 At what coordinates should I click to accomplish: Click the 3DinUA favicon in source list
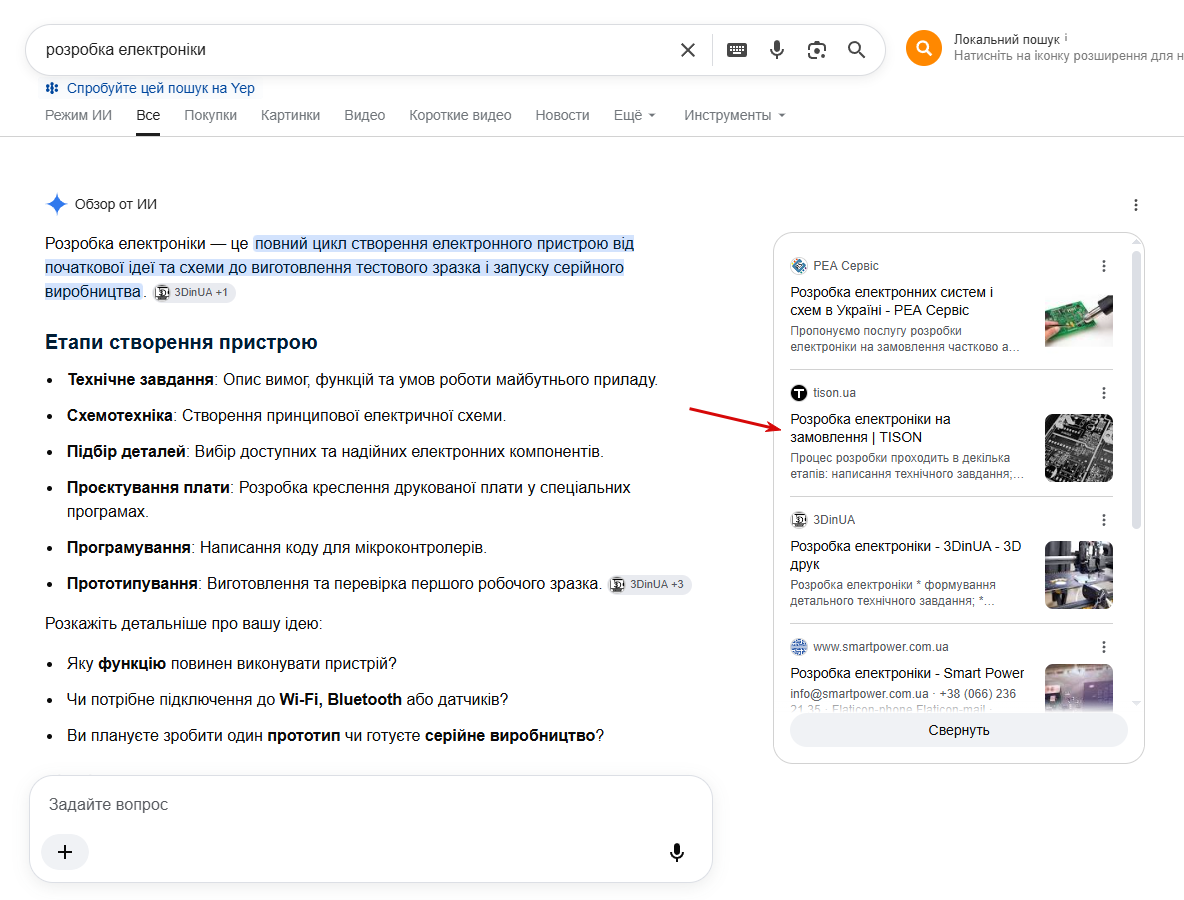tap(798, 519)
